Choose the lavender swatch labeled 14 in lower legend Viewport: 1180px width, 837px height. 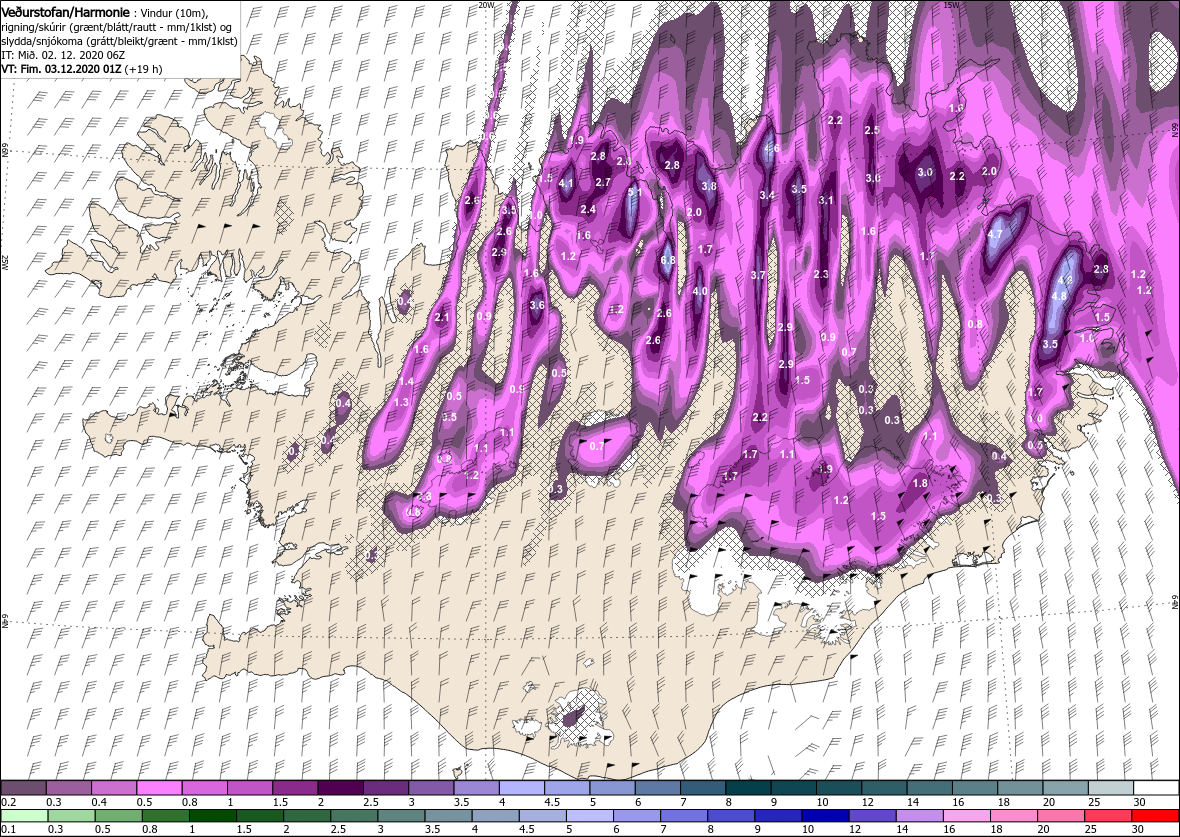tap(920, 816)
